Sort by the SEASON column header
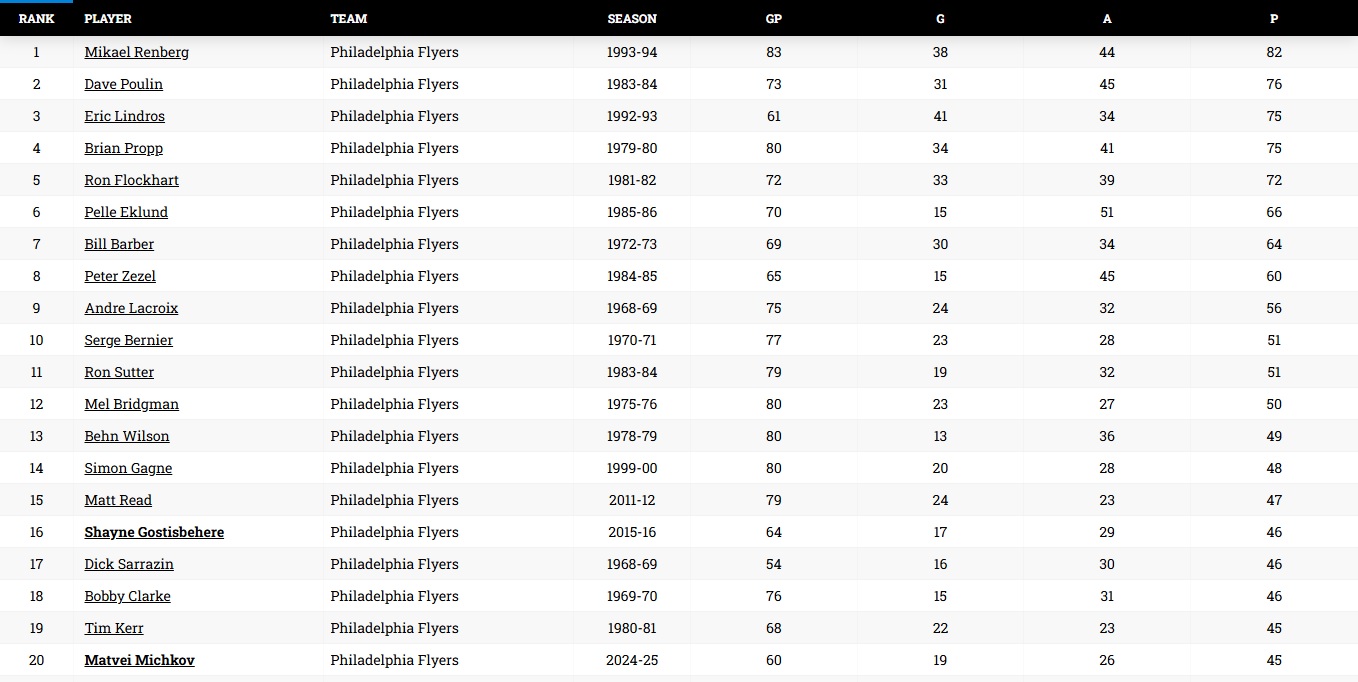Image resolution: width=1358 pixels, height=682 pixels. click(632, 18)
